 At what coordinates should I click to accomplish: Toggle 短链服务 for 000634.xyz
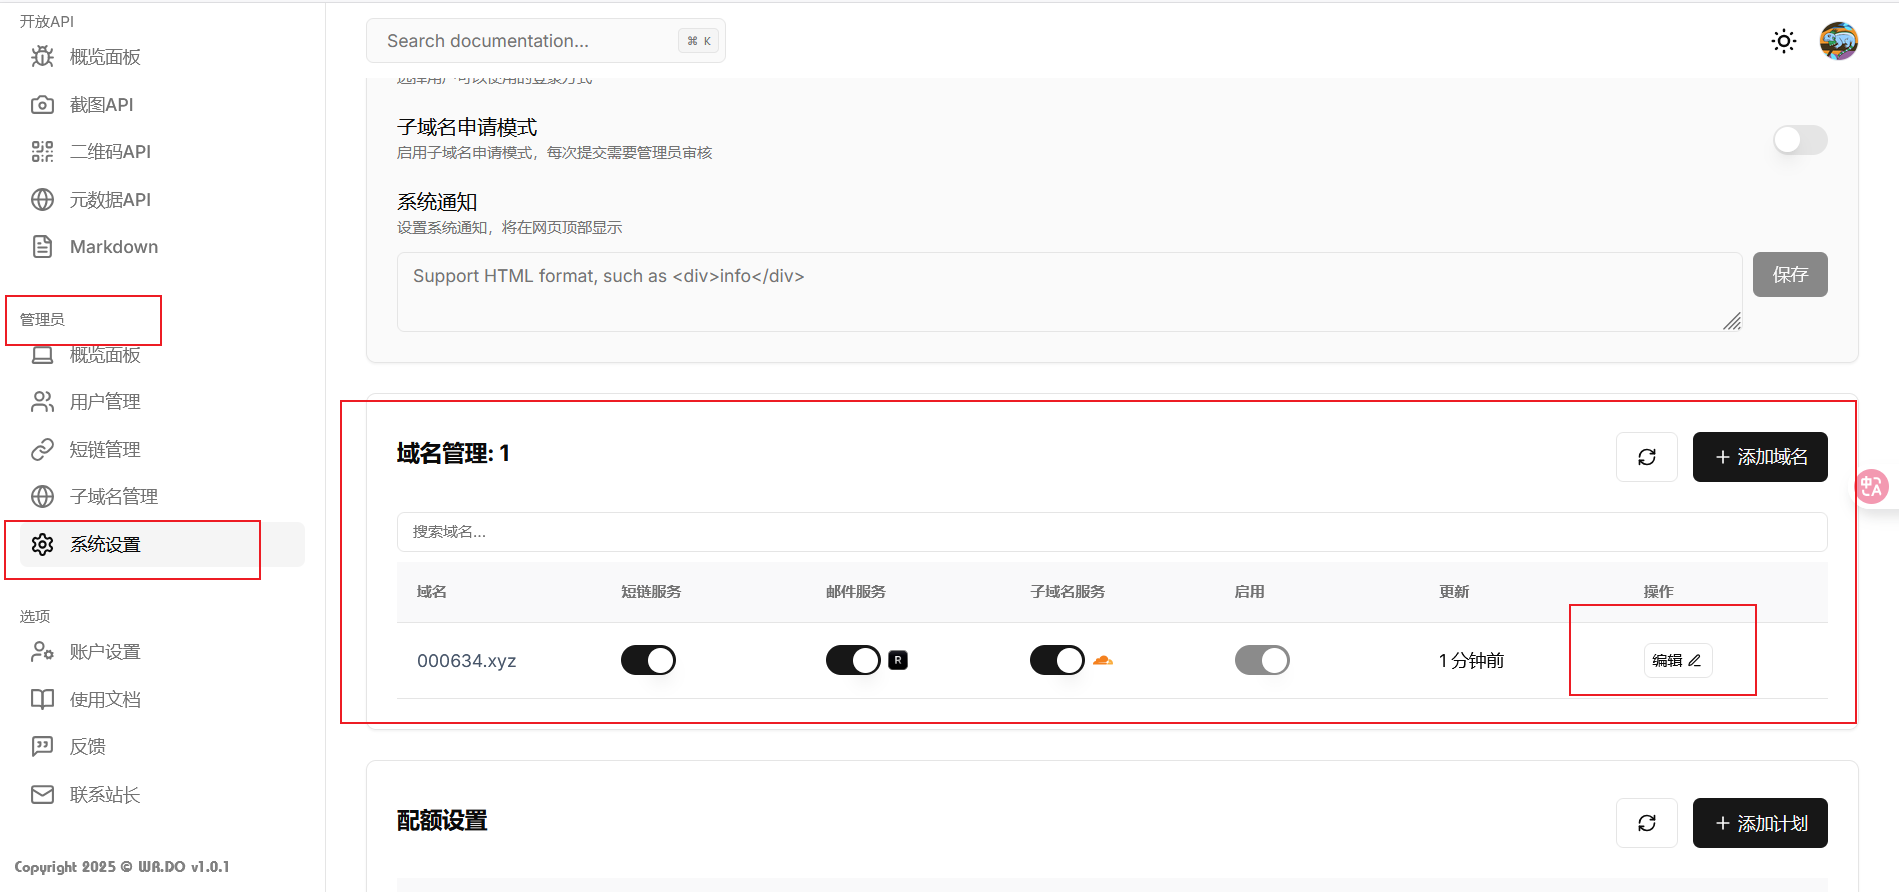tap(648, 660)
